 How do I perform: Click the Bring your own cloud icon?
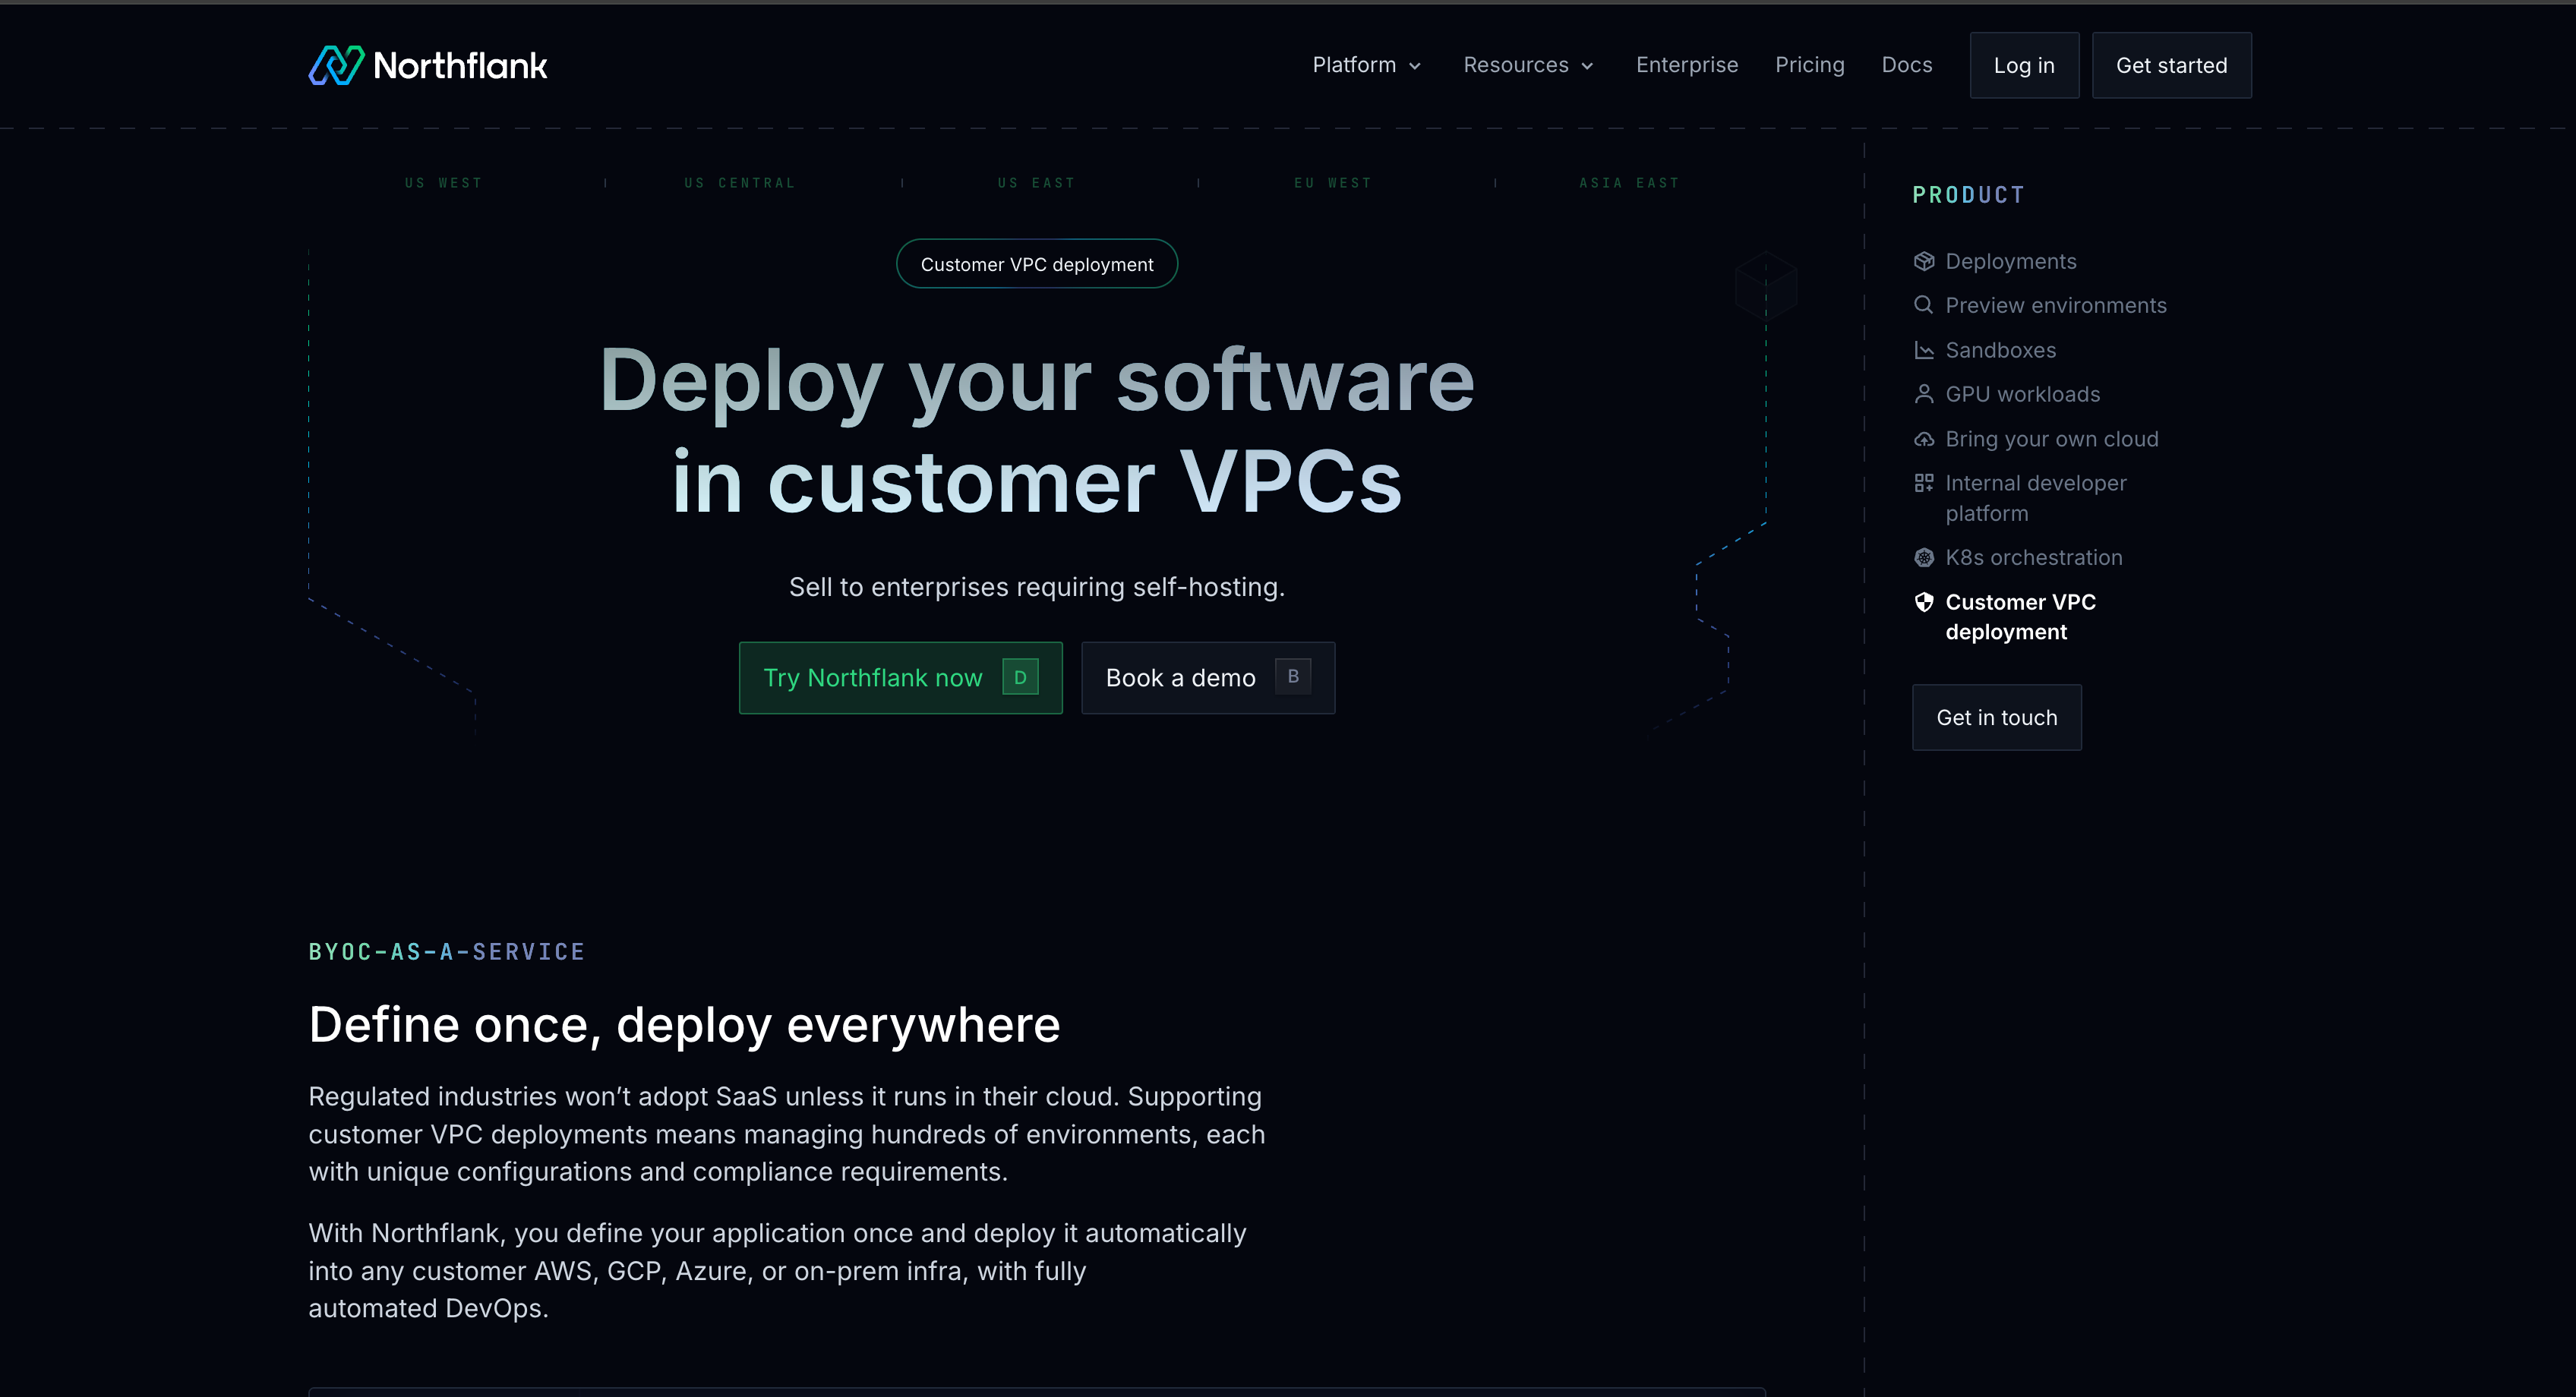1924,439
